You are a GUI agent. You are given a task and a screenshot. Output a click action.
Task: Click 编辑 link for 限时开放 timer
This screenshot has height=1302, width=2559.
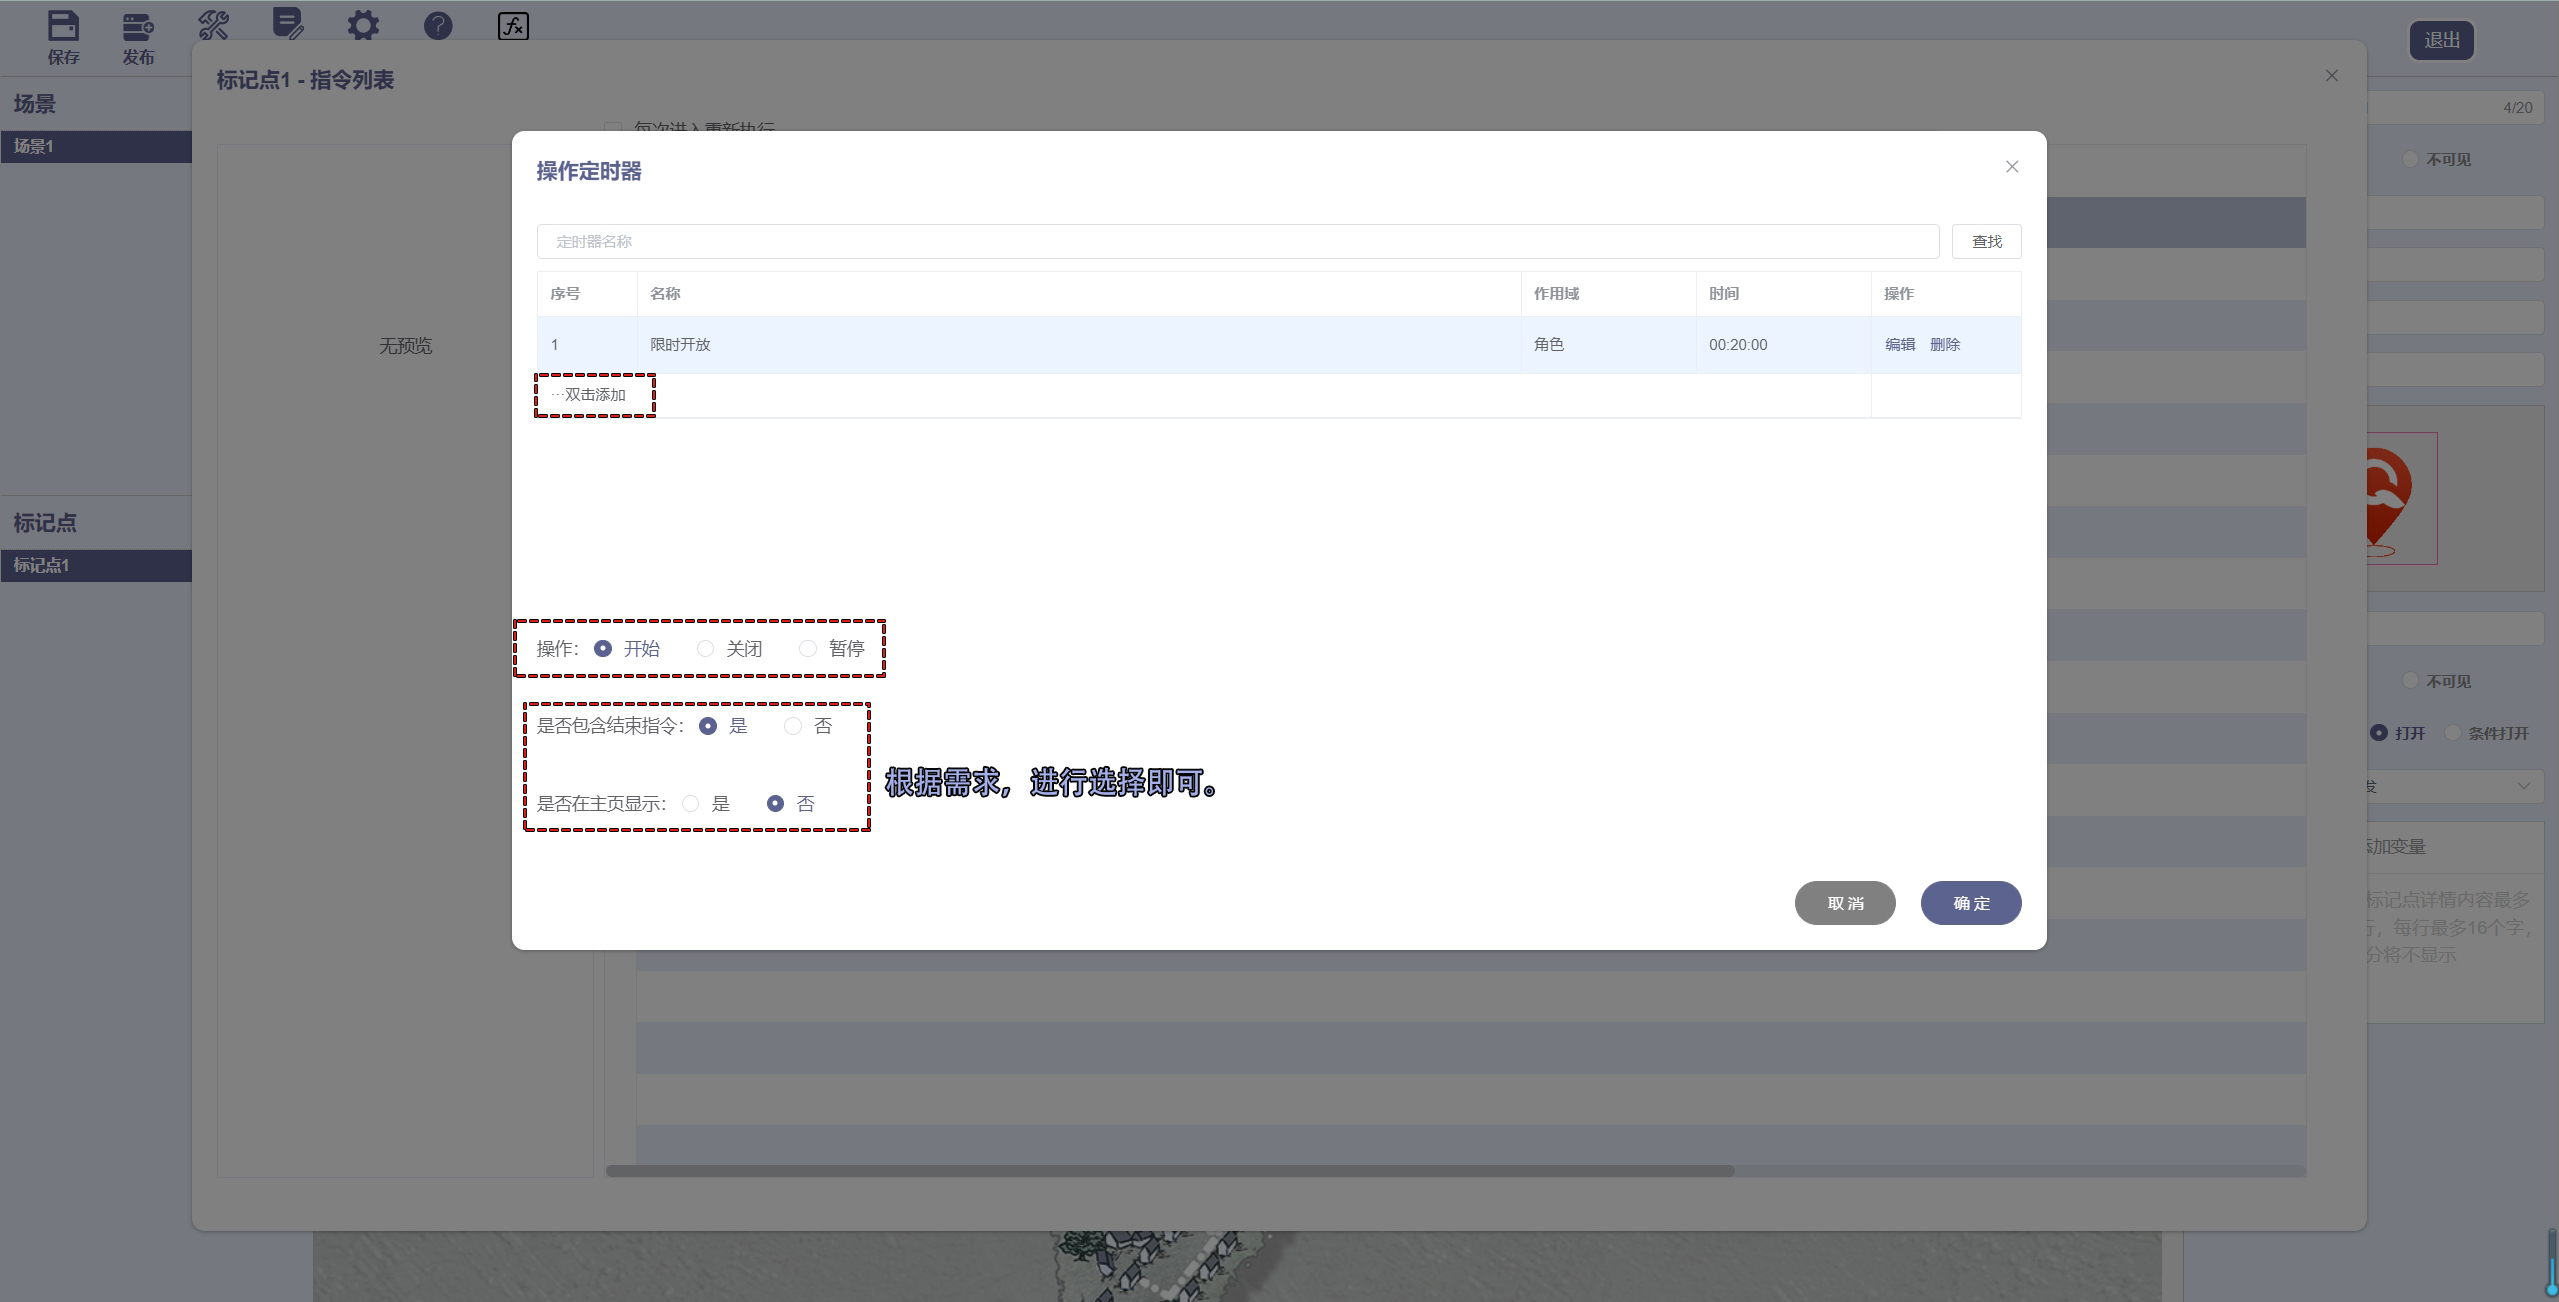coord(1899,344)
